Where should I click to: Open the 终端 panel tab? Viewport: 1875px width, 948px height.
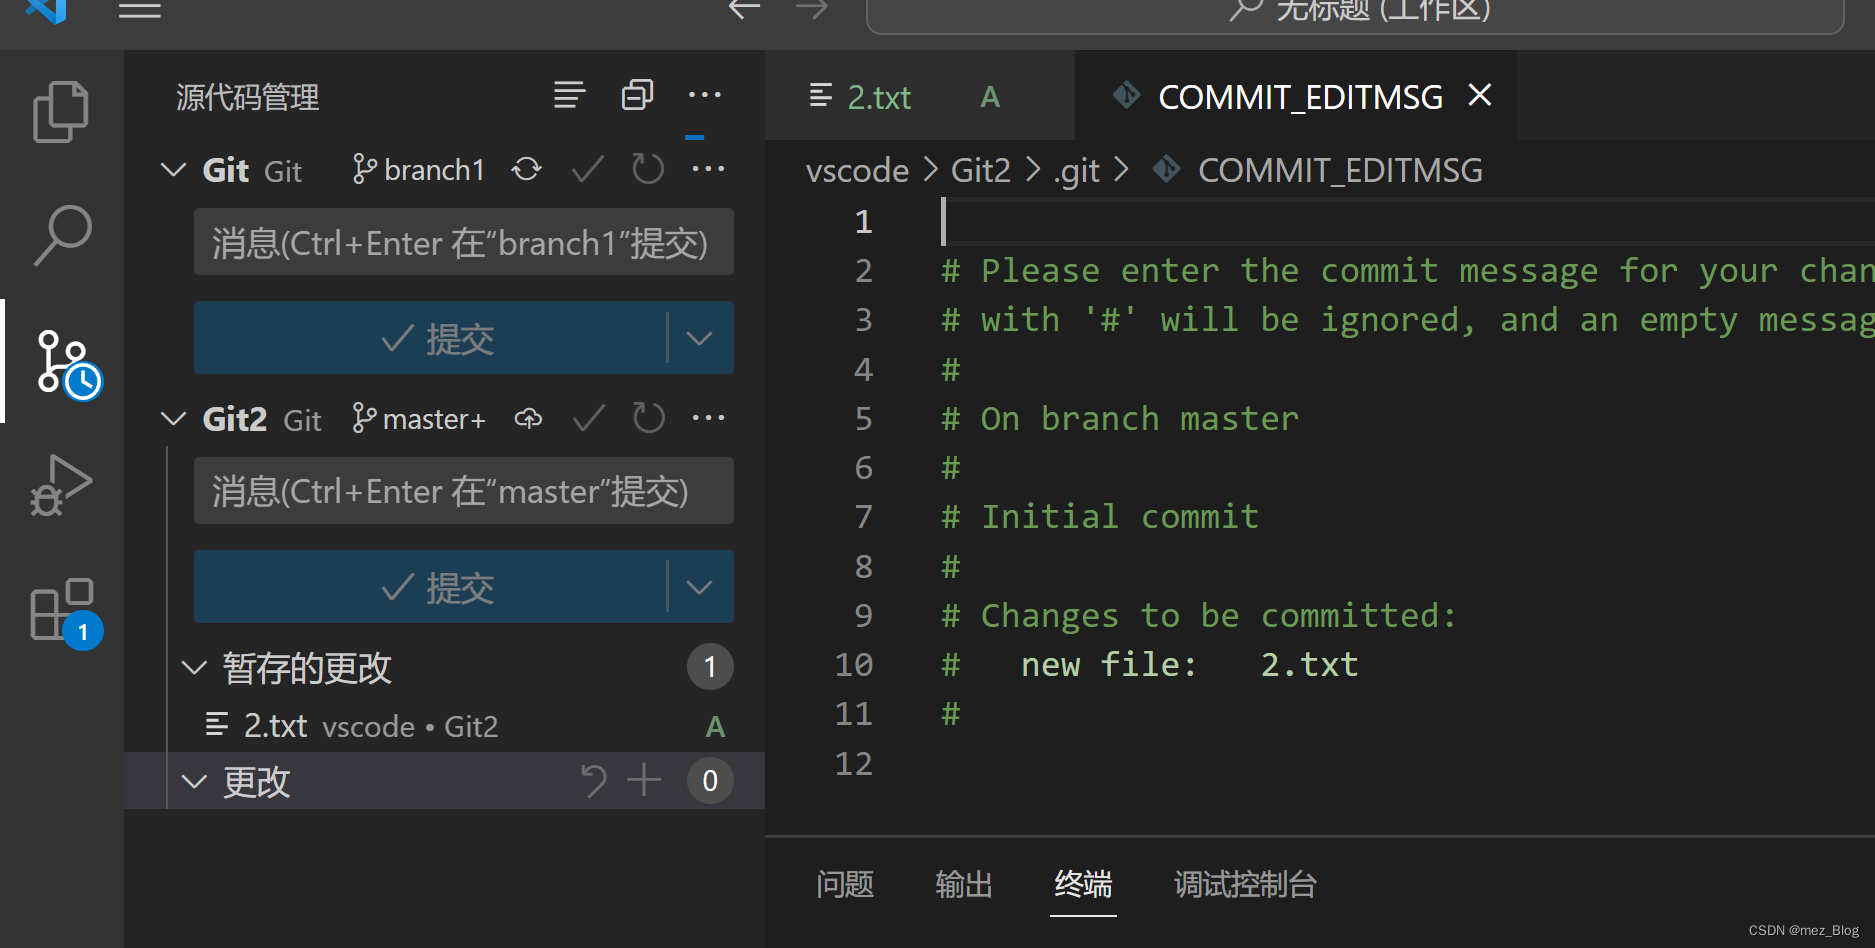[x=1083, y=884]
